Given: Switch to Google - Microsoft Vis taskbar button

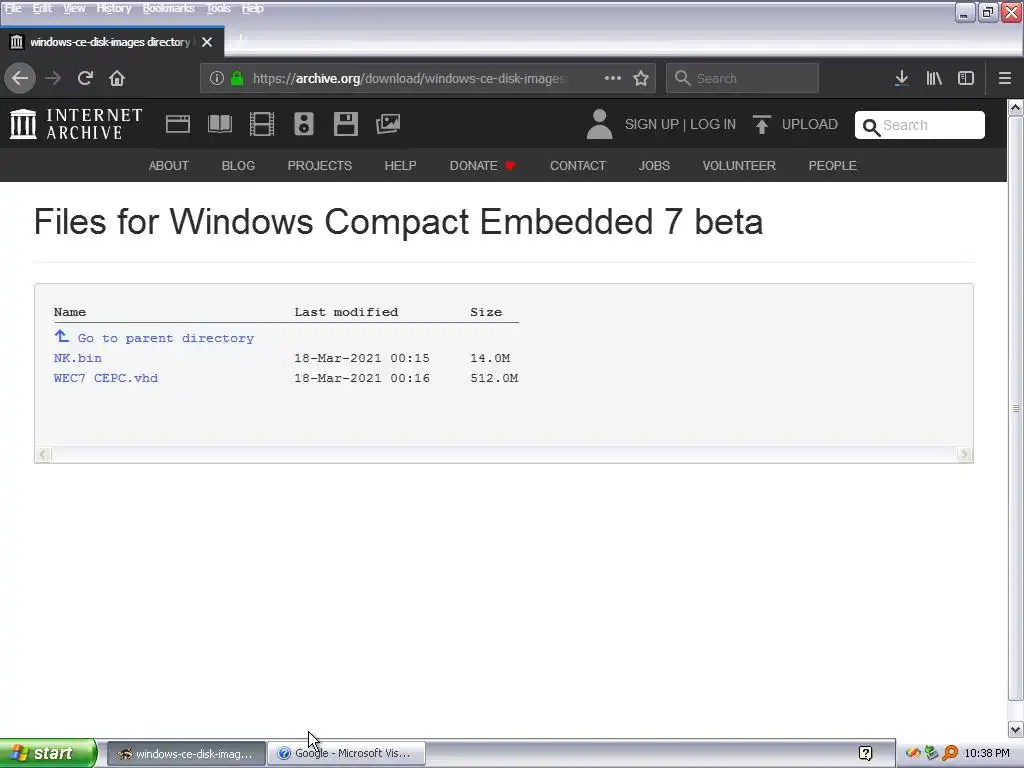Looking at the screenshot, I should pos(347,754).
